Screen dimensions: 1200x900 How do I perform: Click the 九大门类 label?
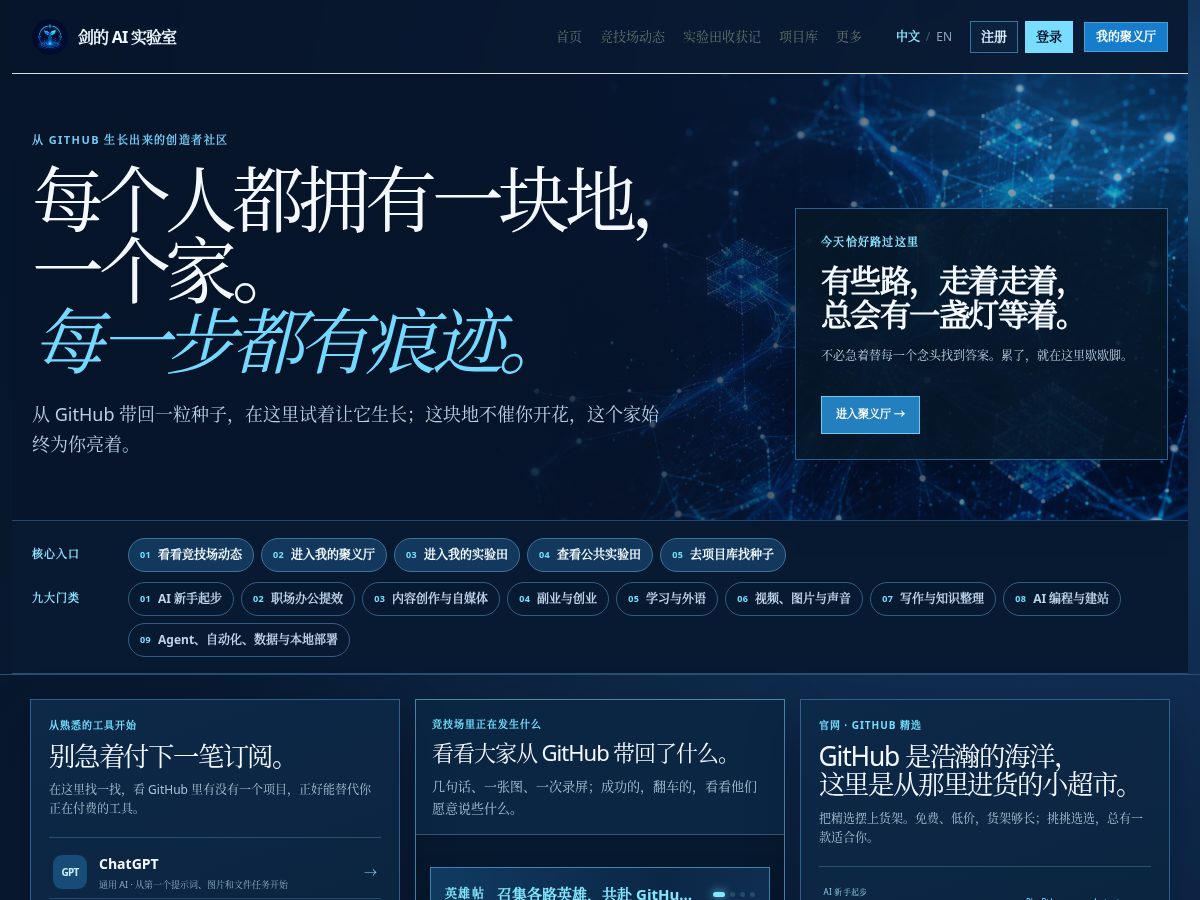pyautogui.click(x=56, y=598)
